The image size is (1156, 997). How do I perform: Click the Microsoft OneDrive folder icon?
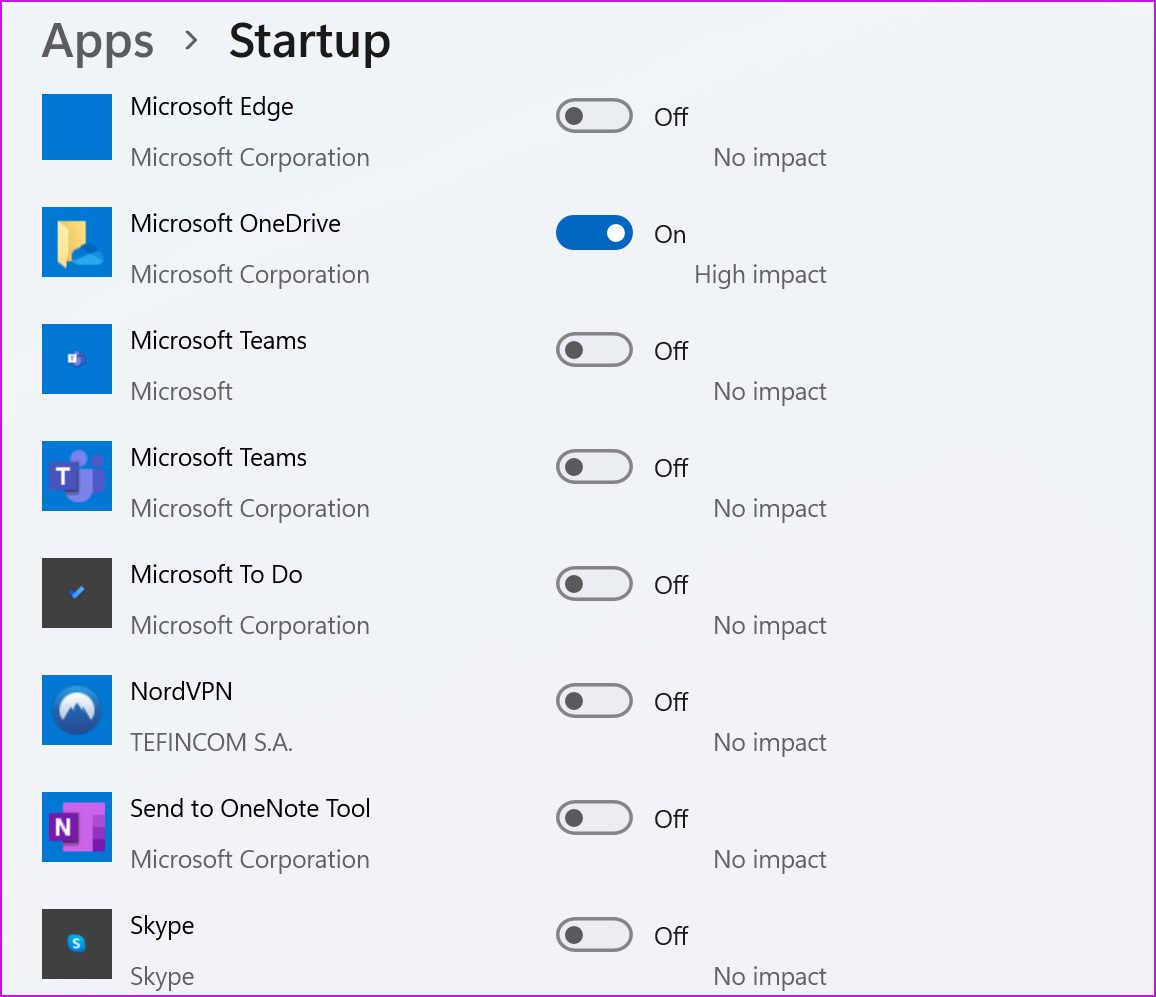pyautogui.click(x=77, y=242)
